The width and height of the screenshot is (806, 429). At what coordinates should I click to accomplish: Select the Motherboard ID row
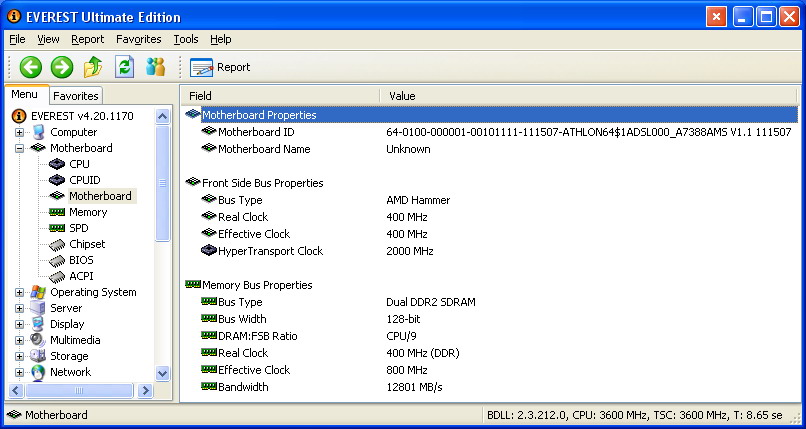pyautogui.click(x=491, y=133)
